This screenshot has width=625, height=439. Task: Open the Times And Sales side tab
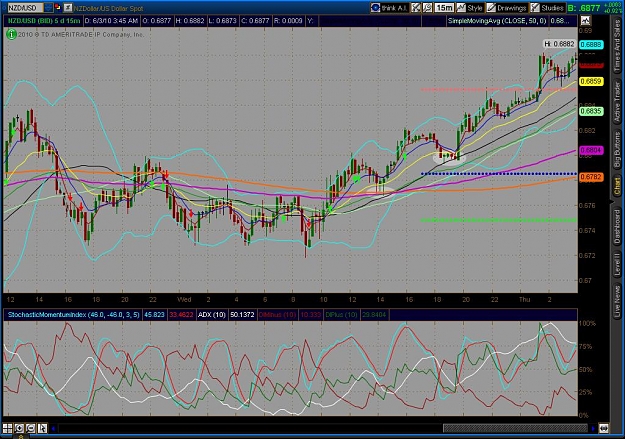(617, 45)
